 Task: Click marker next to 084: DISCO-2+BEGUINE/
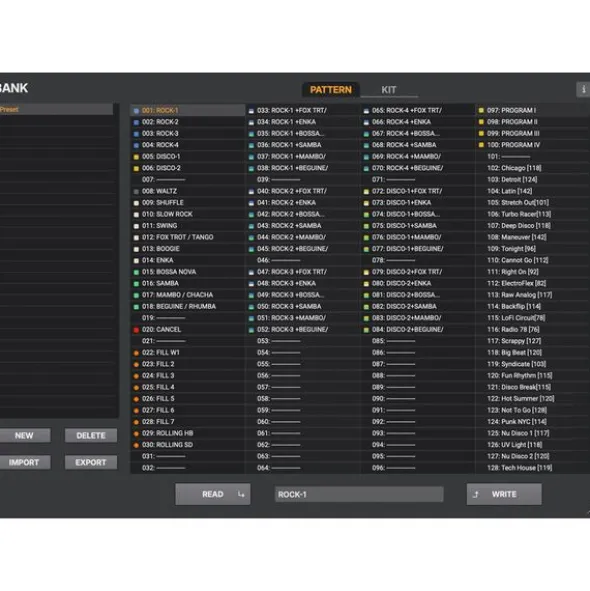point(366,330)
